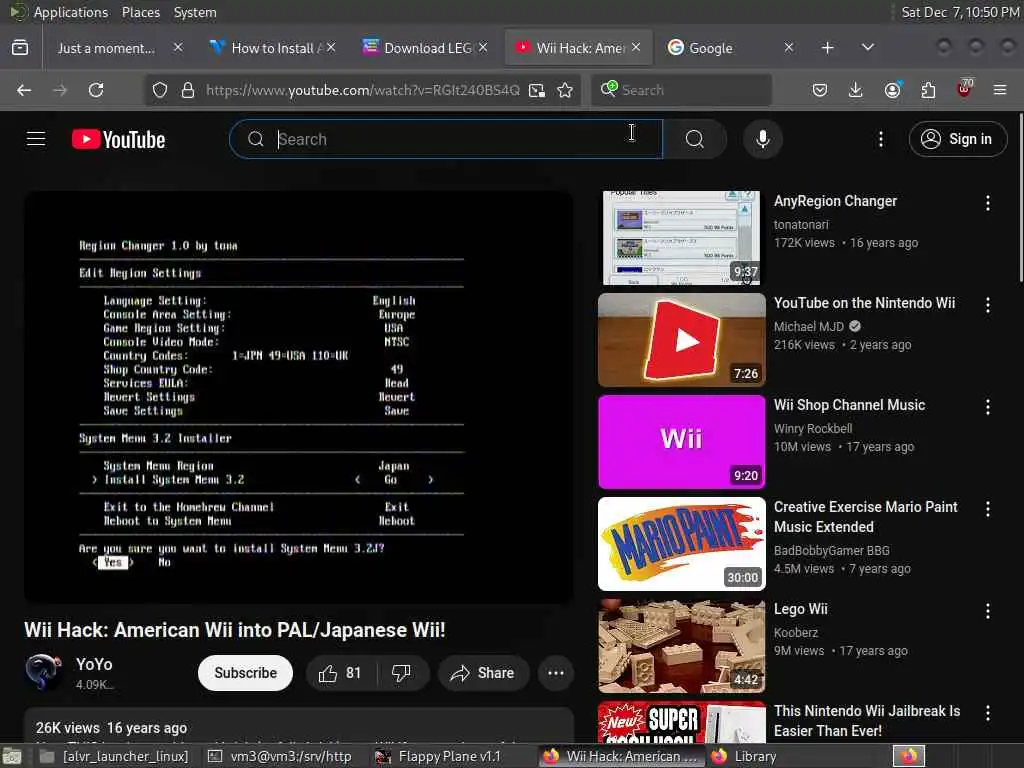Close the Wii Hack tab
Image resolution: width=1024 pixels, height=768 pixels.
636,48
